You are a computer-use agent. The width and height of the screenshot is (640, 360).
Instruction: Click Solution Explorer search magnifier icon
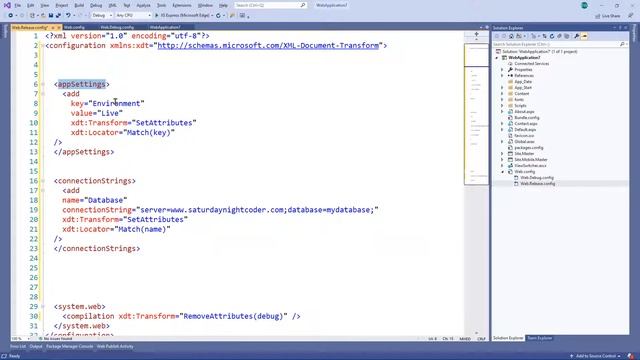tap(622, 44)
